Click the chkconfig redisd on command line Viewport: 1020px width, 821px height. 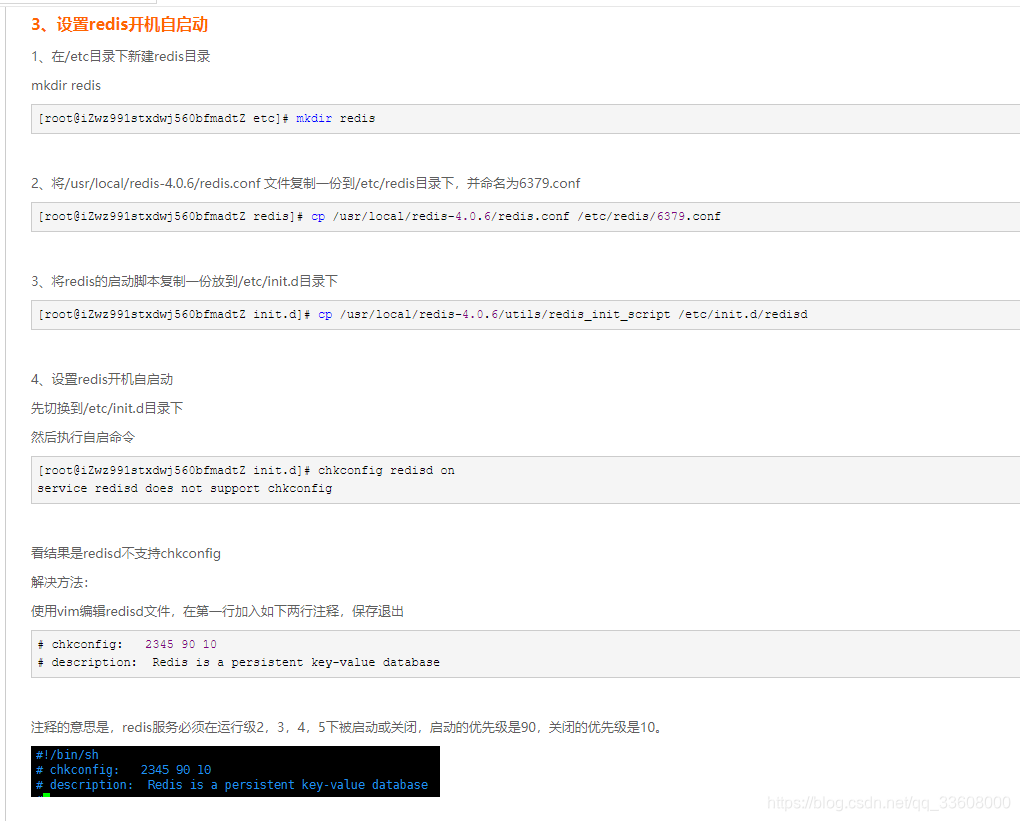246,470
